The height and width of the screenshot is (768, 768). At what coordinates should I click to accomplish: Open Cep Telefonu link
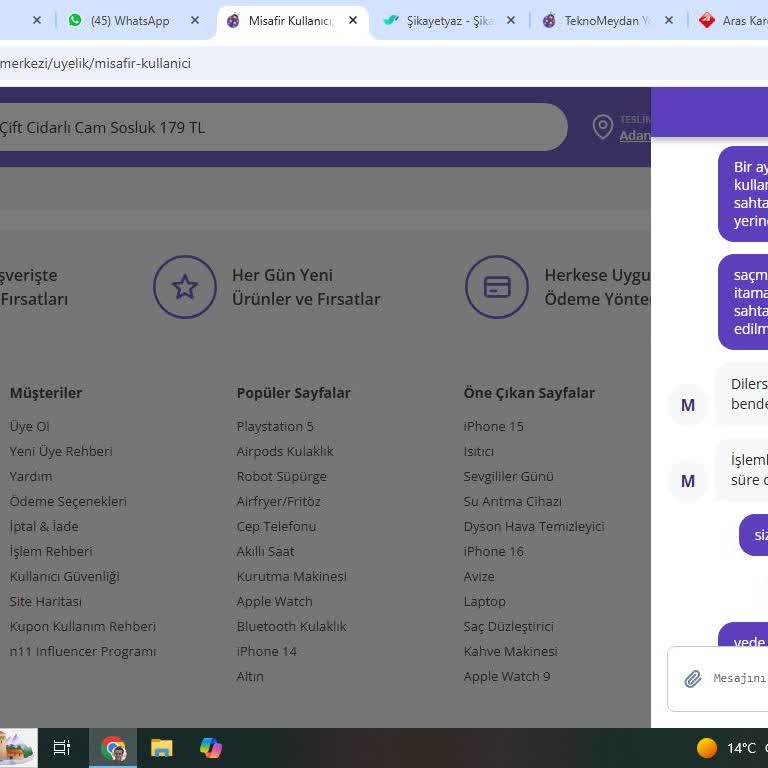coord(276,527)
